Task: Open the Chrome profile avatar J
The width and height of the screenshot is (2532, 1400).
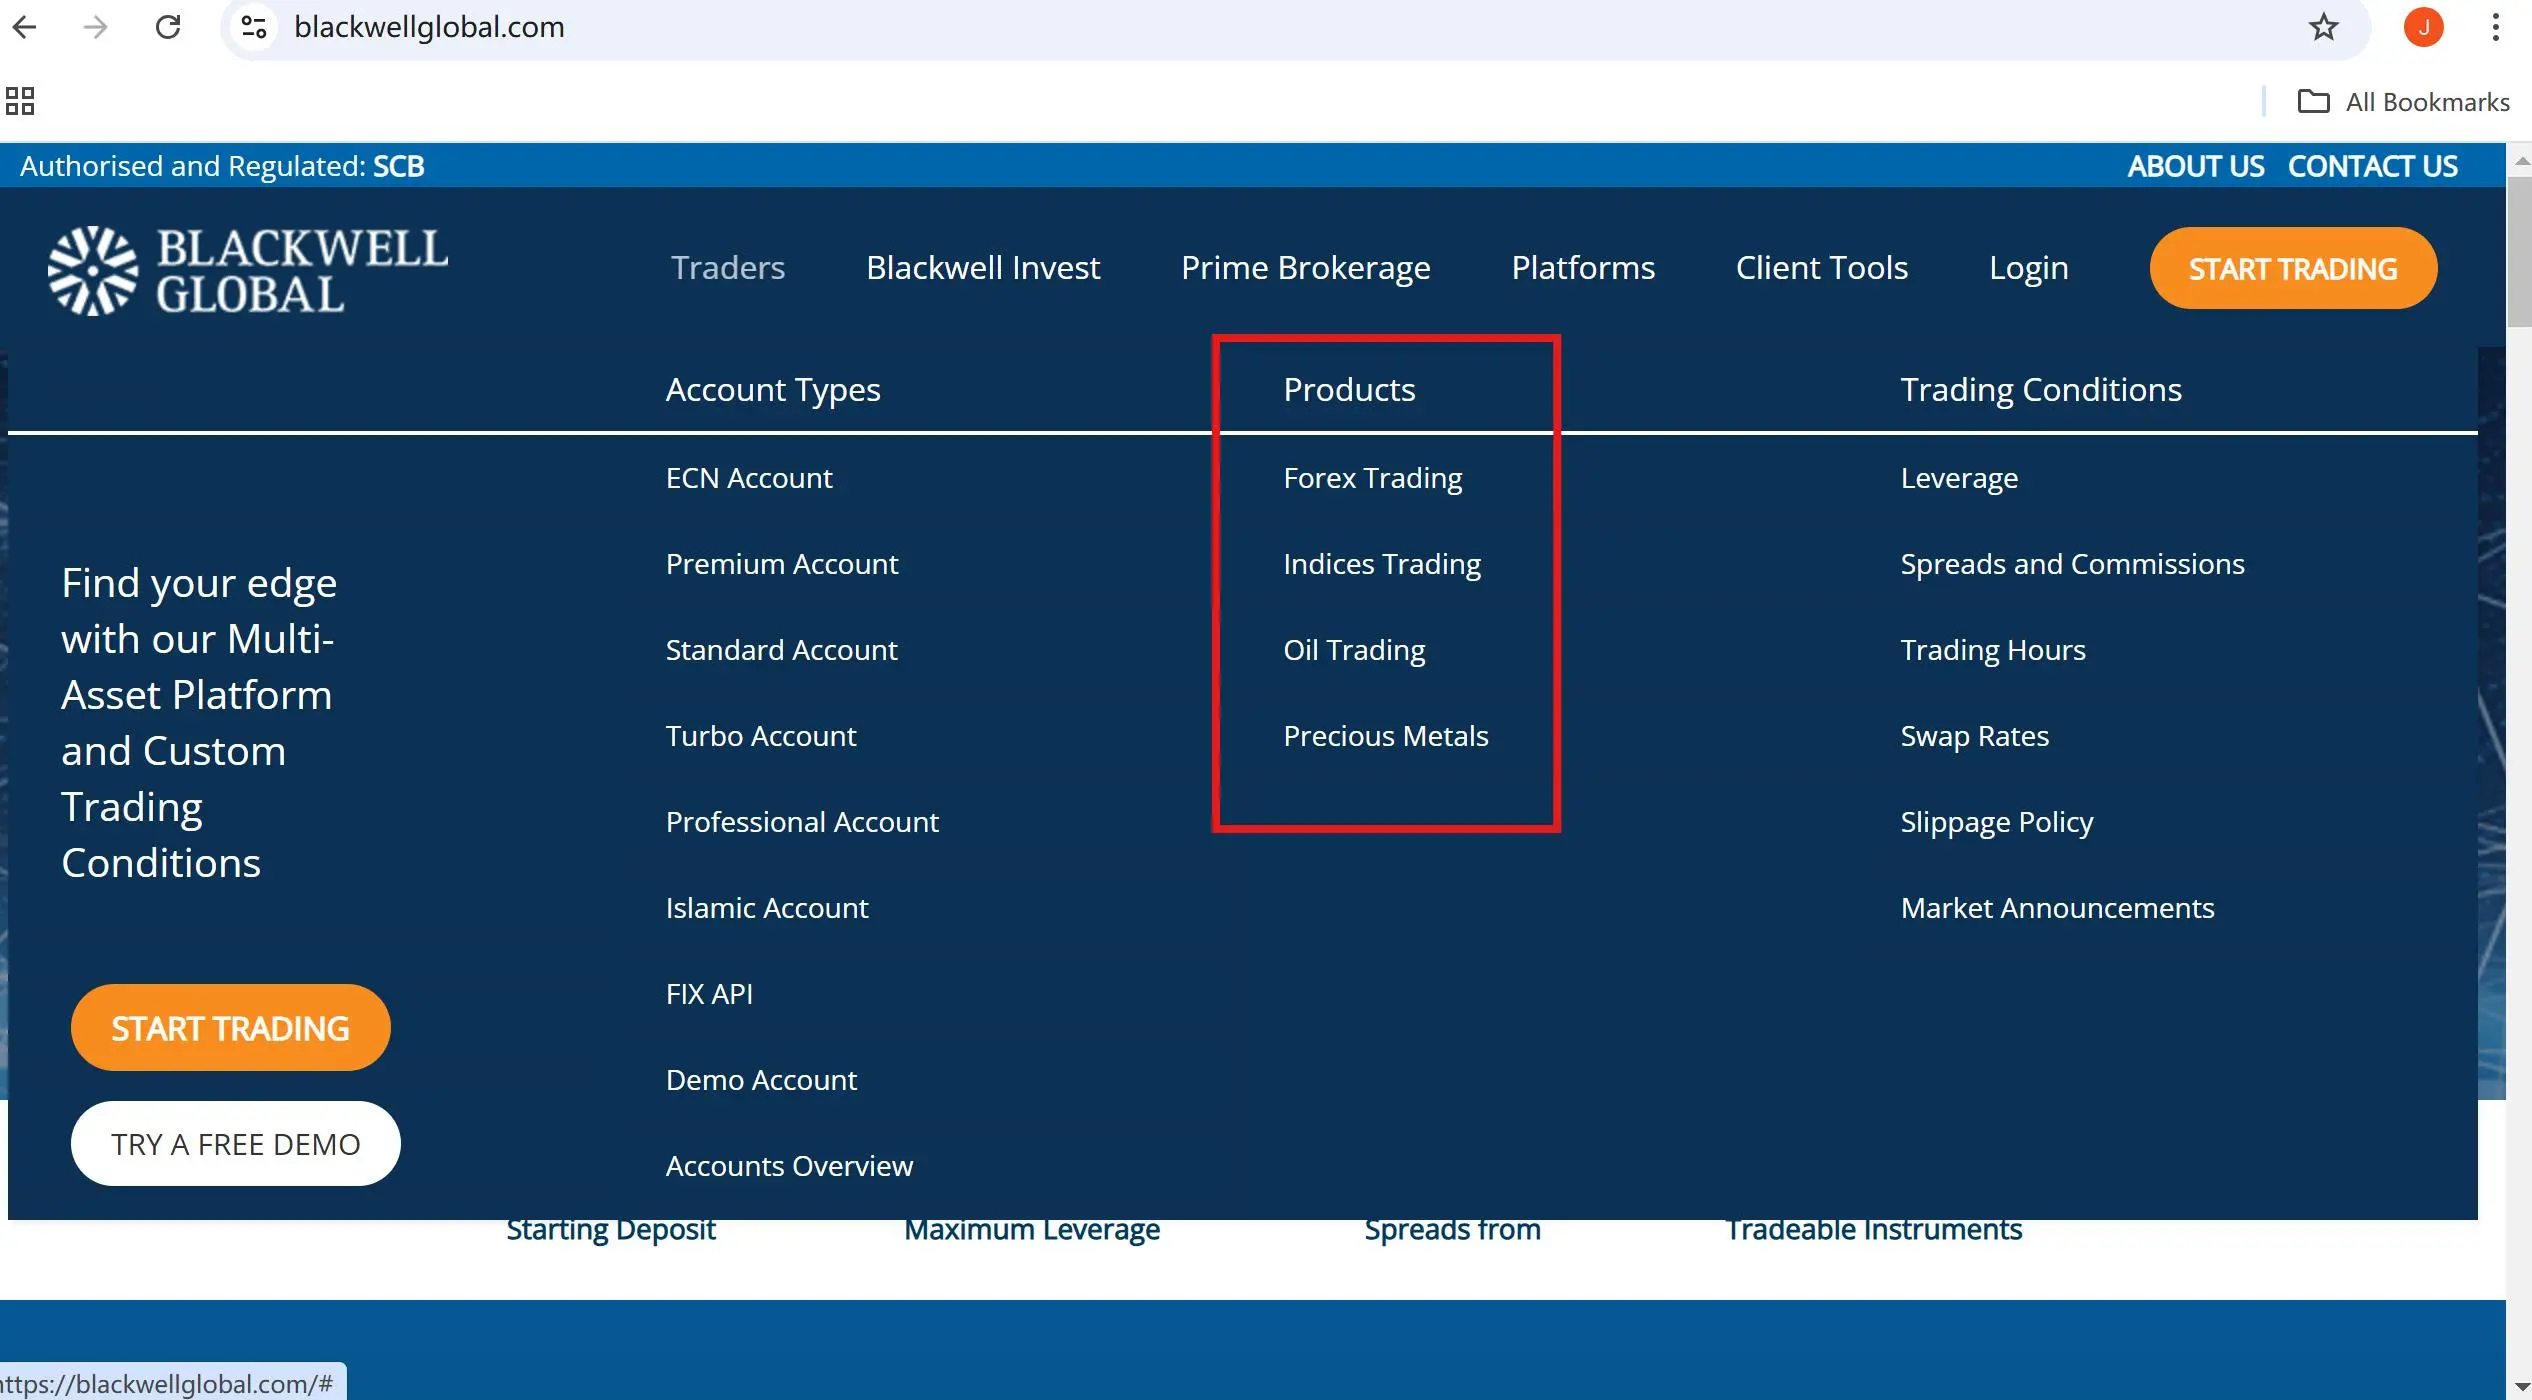Action: (2423, 27)
